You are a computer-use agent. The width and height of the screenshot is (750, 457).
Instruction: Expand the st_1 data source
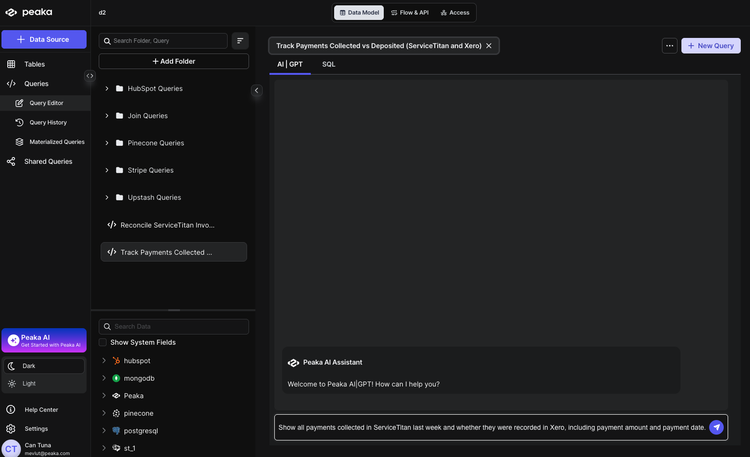(104, 448)
